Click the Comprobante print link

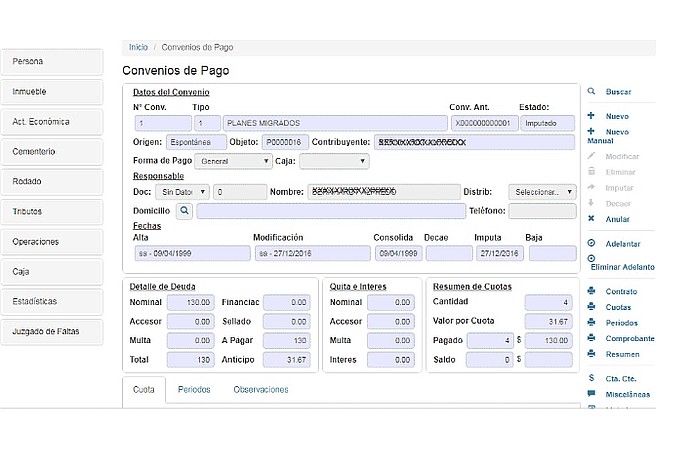[630, 339]
